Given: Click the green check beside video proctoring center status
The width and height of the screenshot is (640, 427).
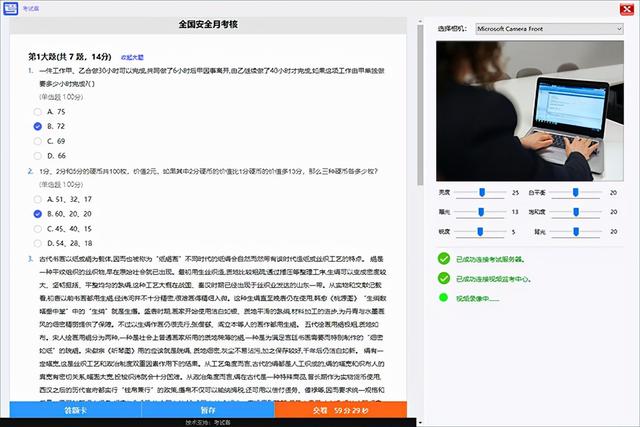Looking at the screenshot, I should click(444, 278).
